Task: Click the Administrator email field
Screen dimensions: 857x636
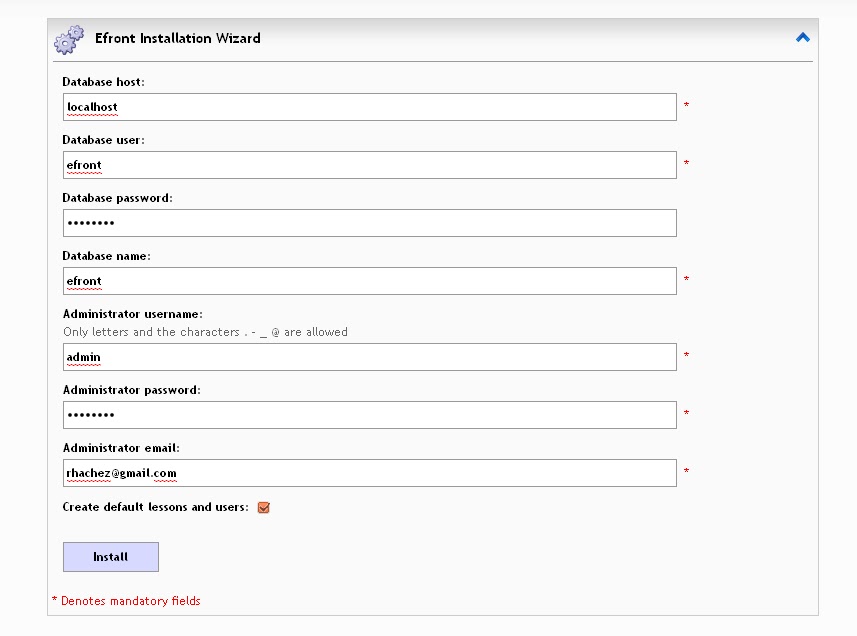Action: [x=369, y=473]
